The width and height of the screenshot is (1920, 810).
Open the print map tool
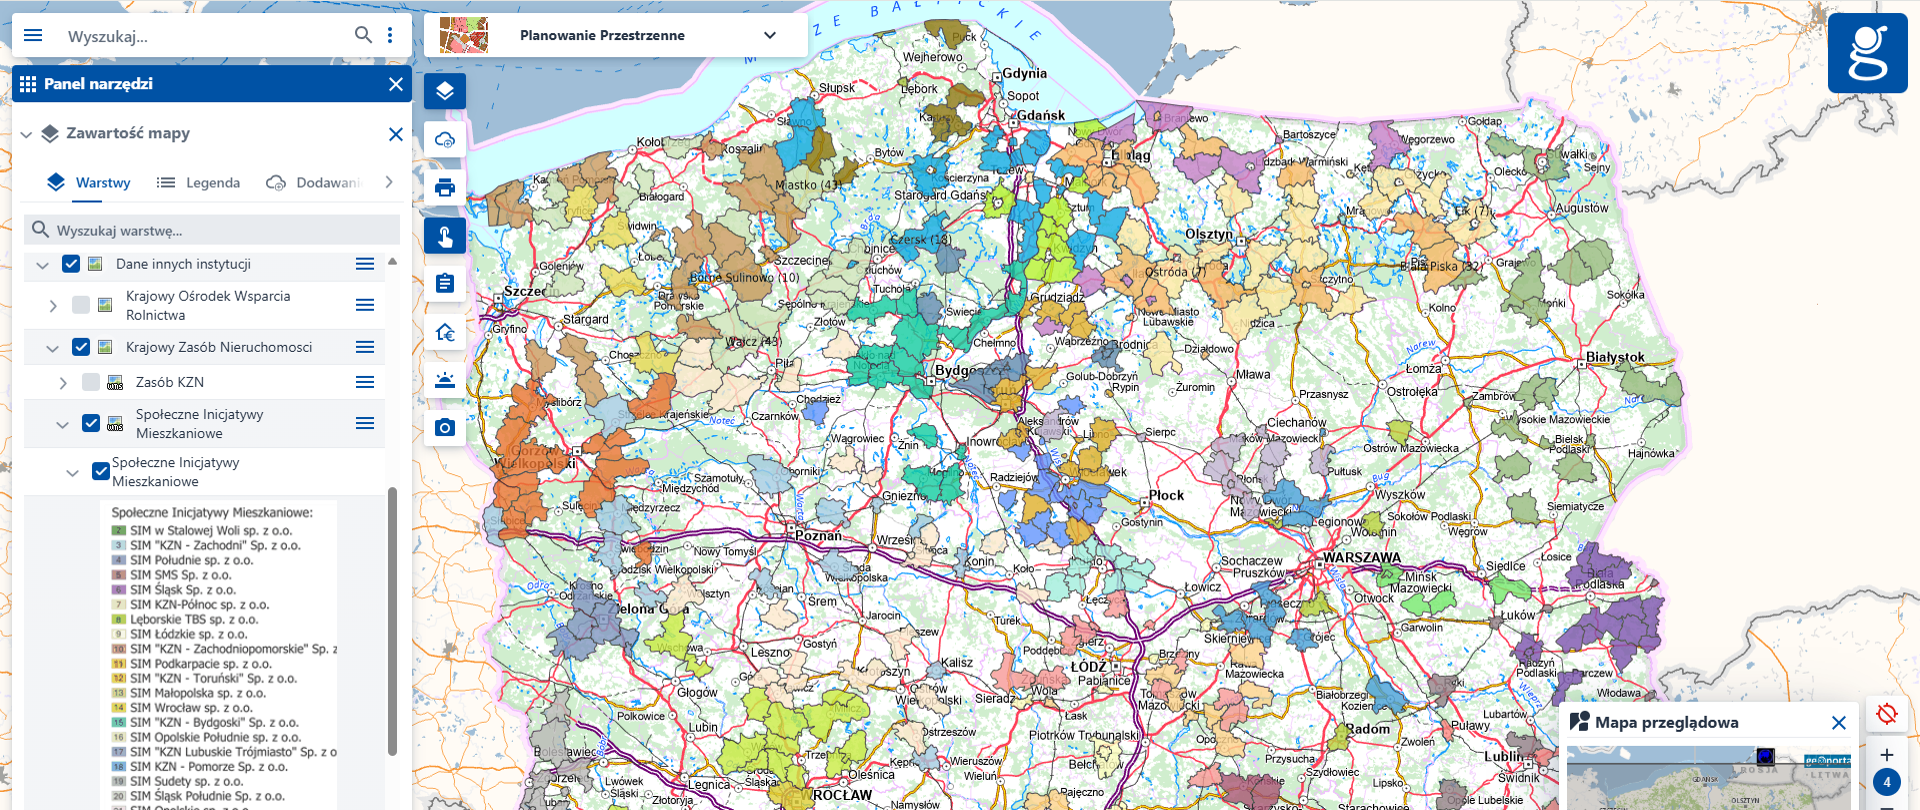445,187
